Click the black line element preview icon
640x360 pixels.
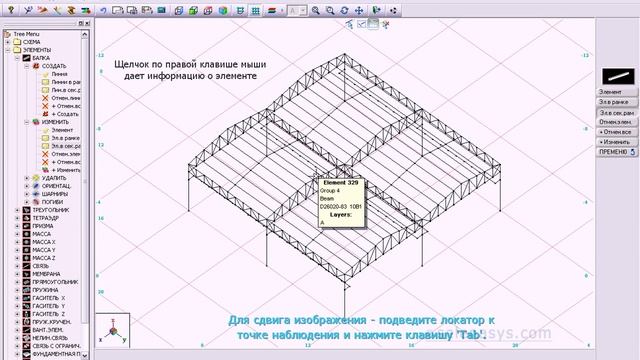pyautogui.click(x=618, y=76)
